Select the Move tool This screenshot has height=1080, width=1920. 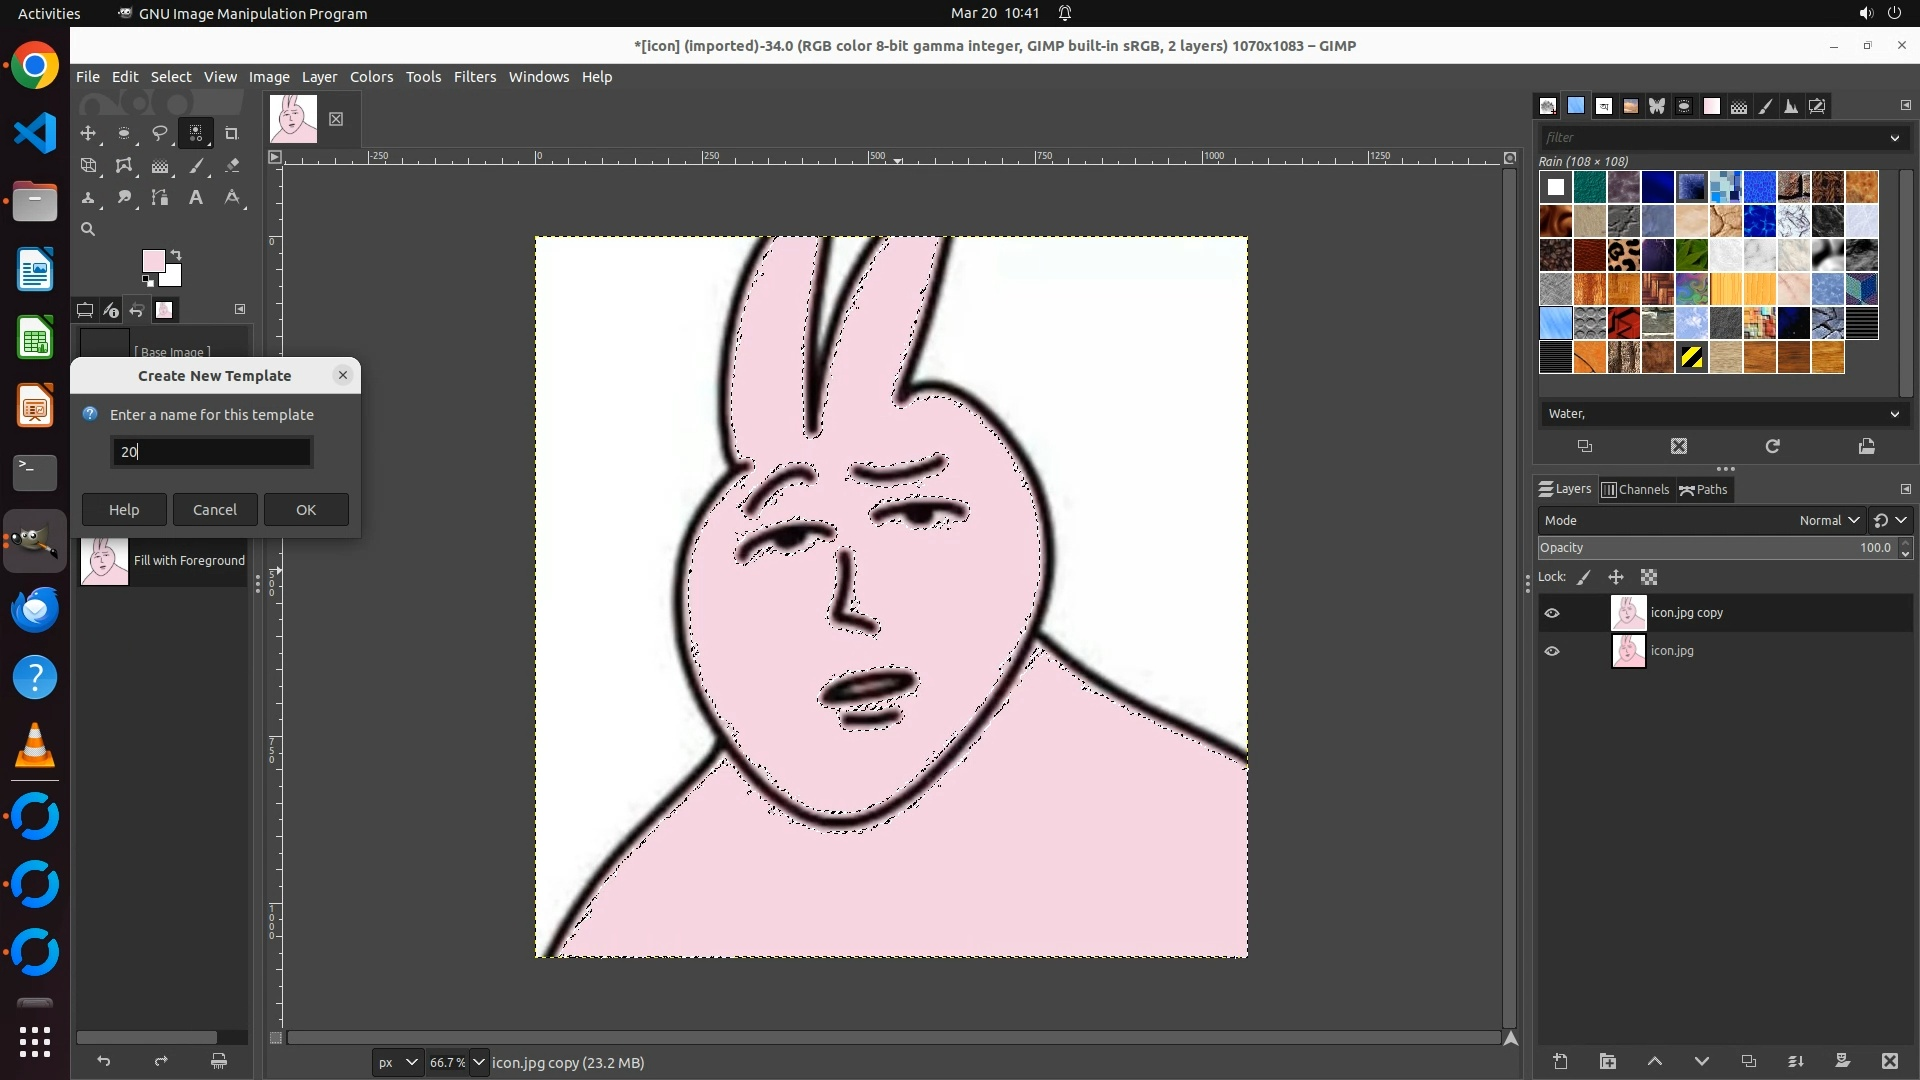[88, 133]
